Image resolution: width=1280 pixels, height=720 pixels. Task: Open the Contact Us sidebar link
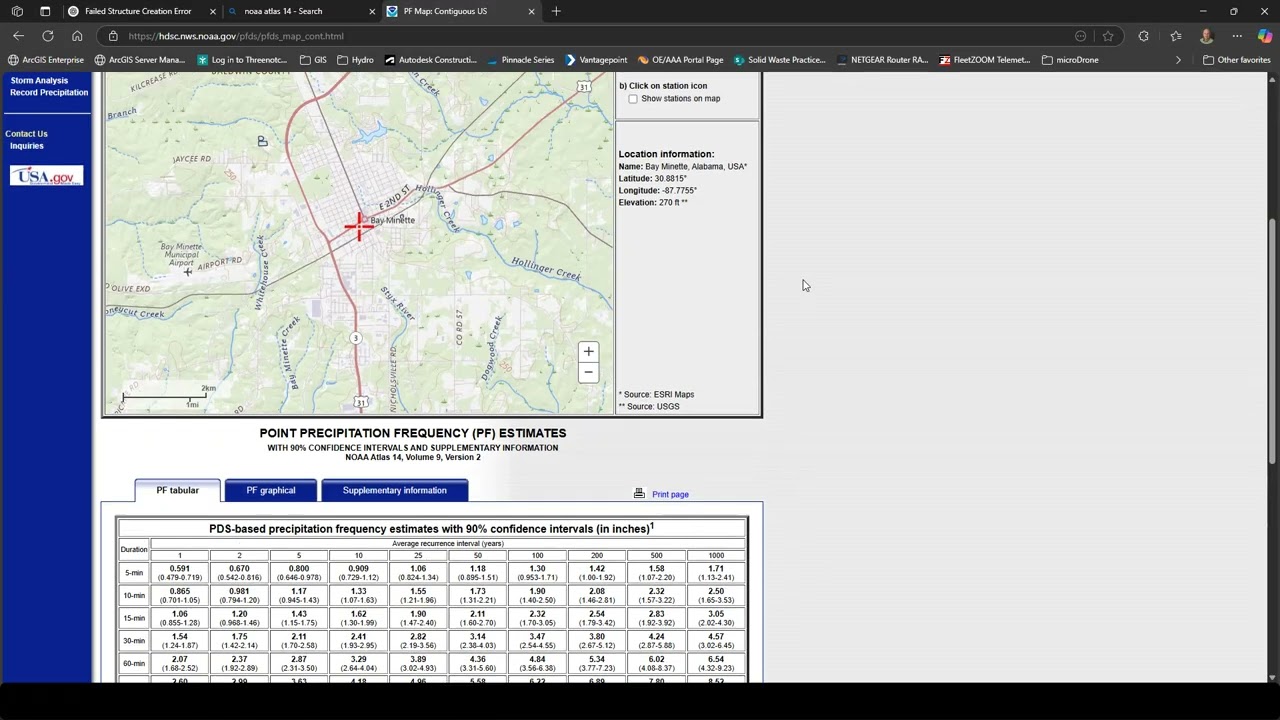tap(26, 133)
